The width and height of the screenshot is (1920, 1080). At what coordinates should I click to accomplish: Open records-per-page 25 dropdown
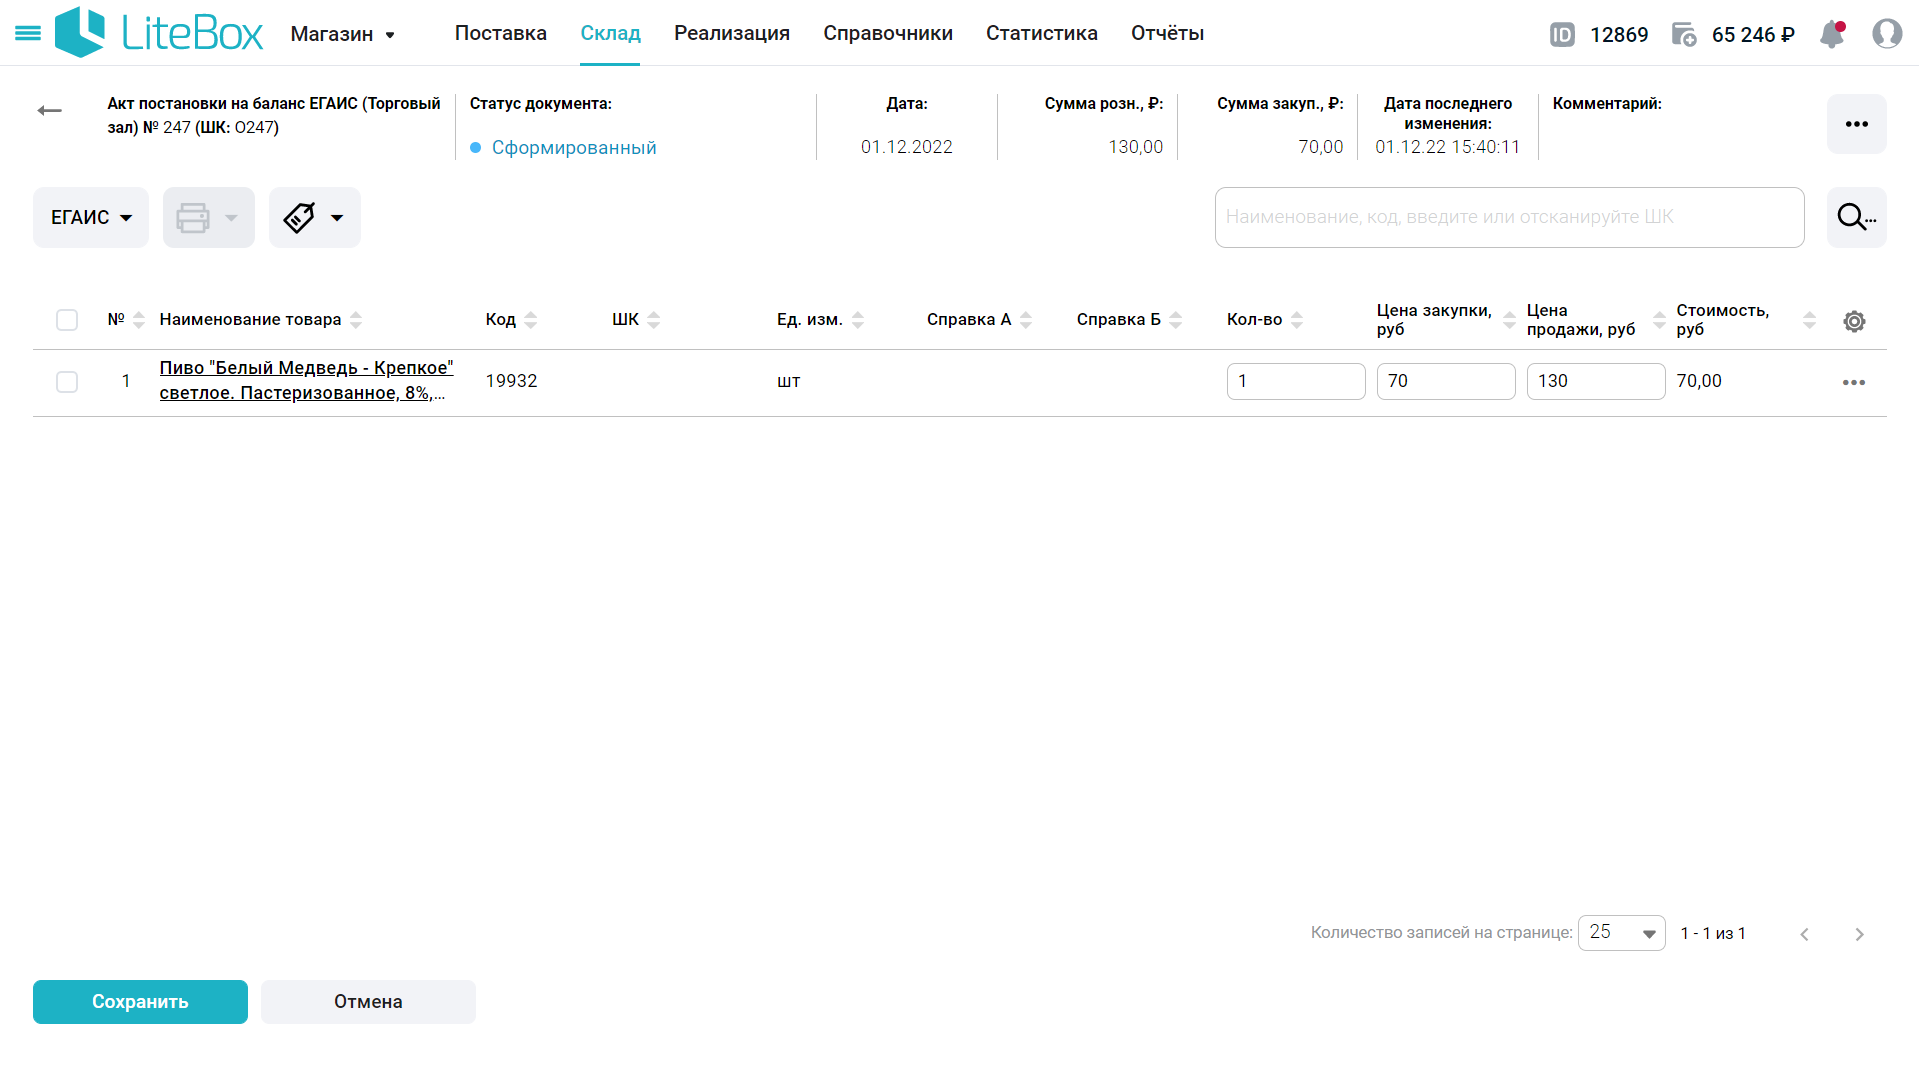coord(1621,933)
